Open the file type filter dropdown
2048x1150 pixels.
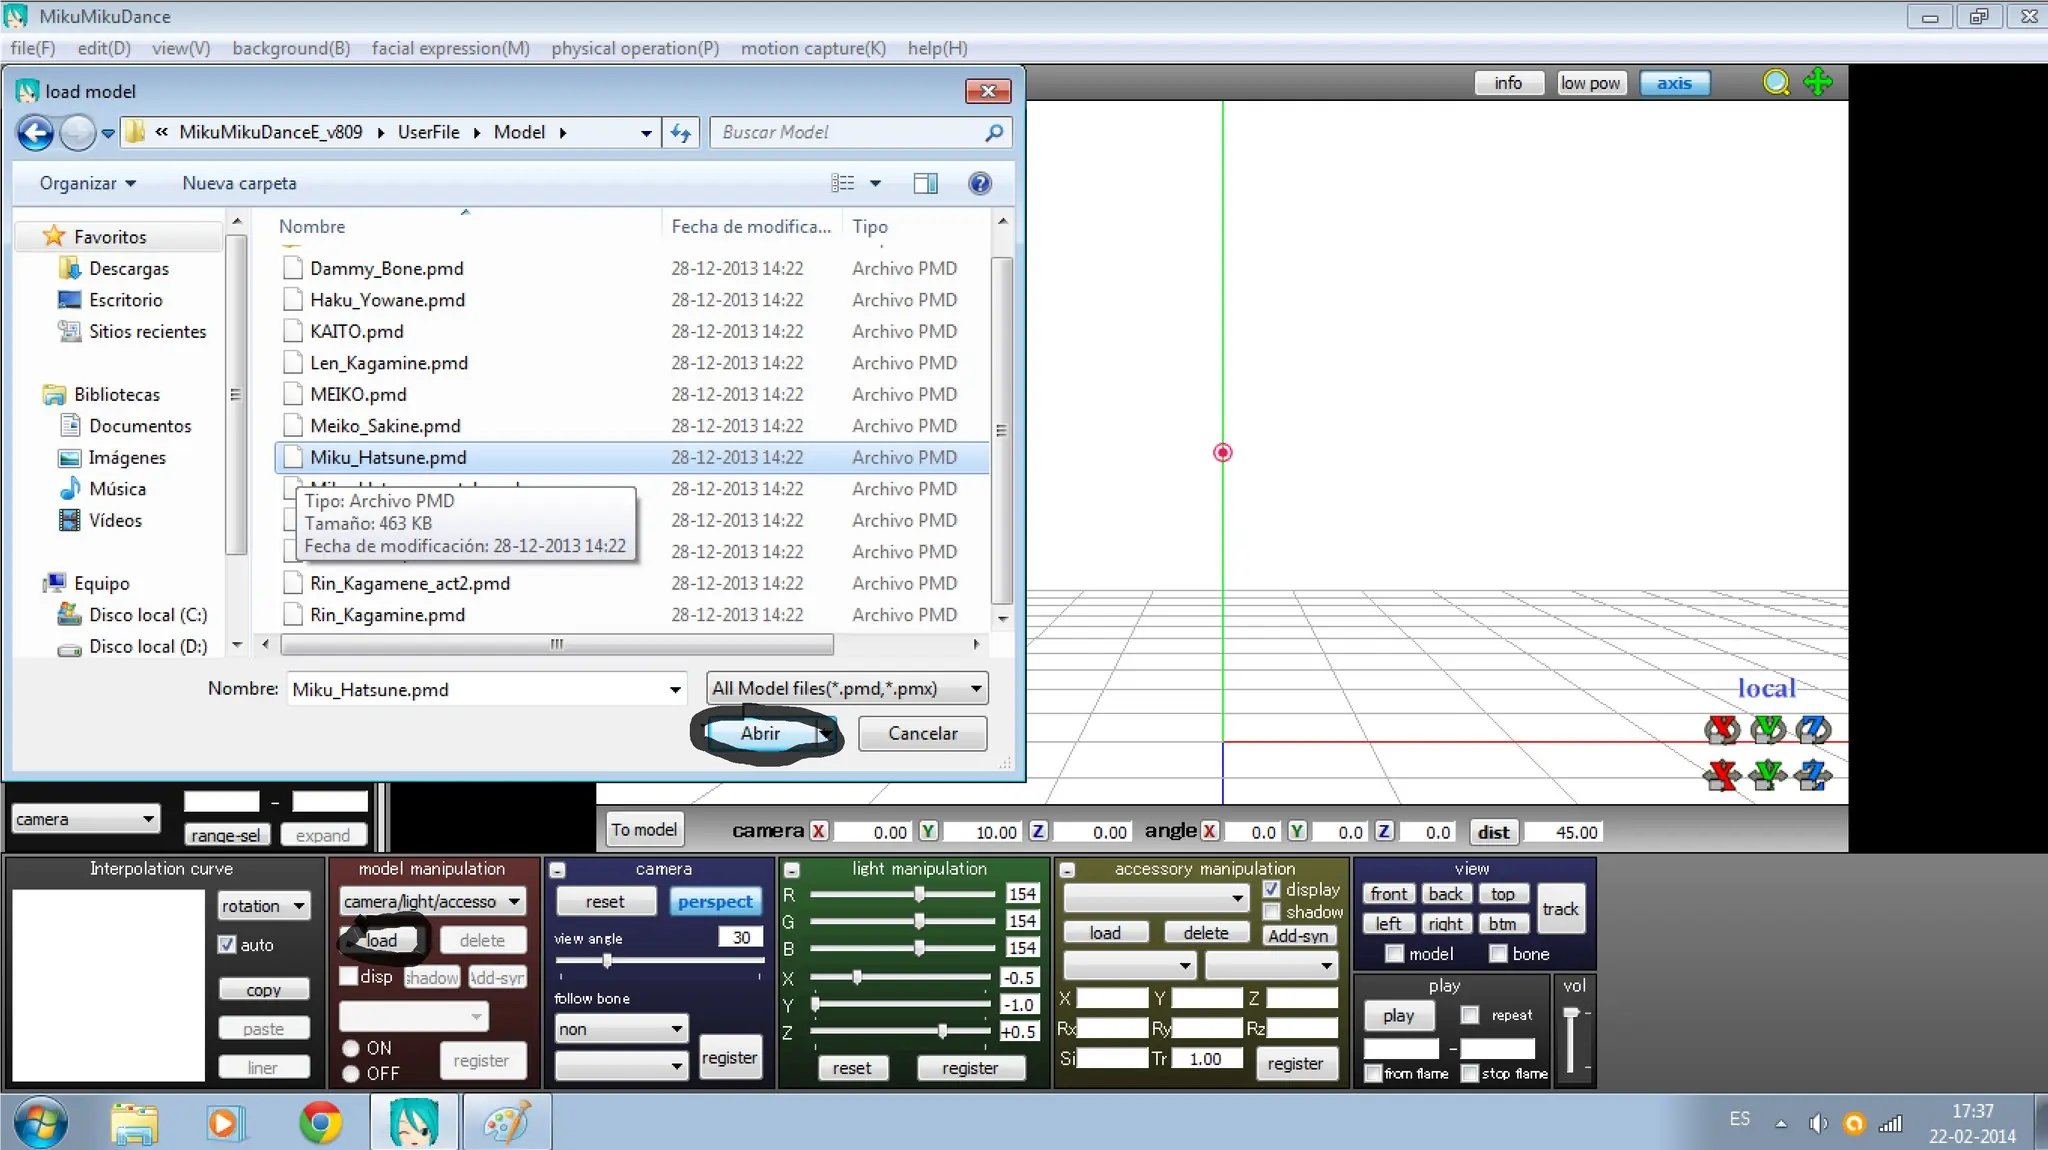tap(847, 689)
